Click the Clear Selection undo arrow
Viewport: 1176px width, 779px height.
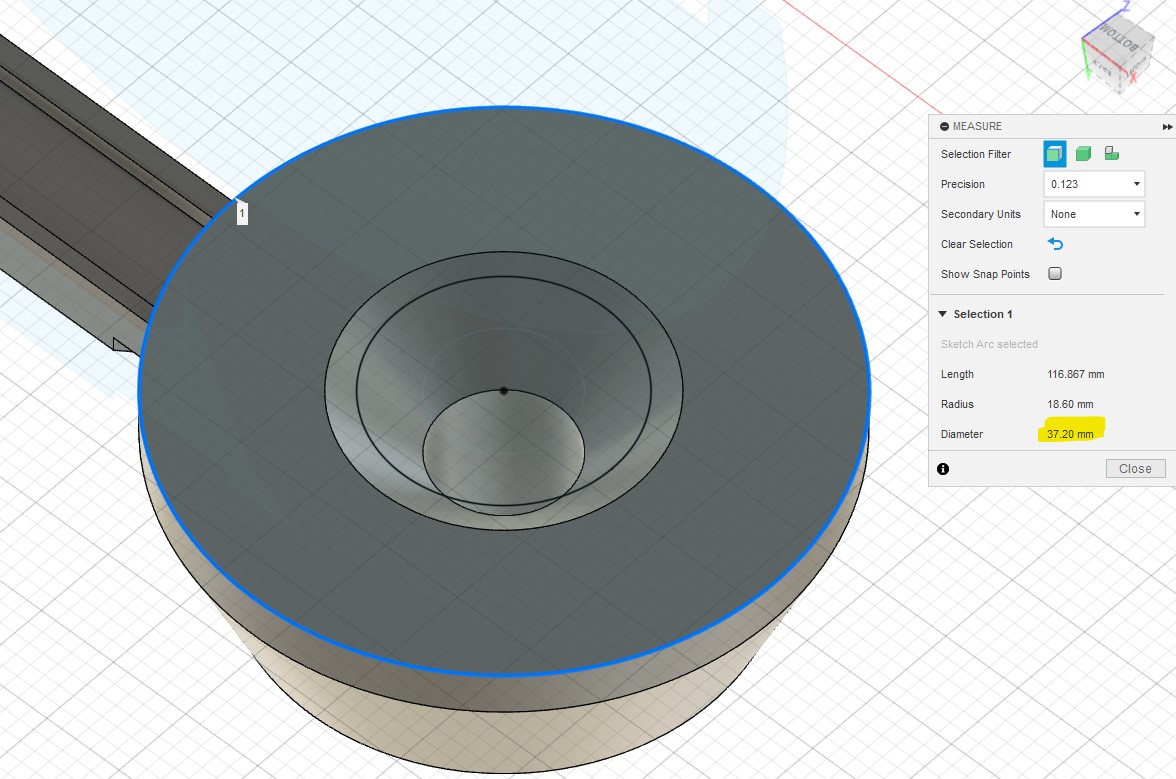tap(1055, 244)
